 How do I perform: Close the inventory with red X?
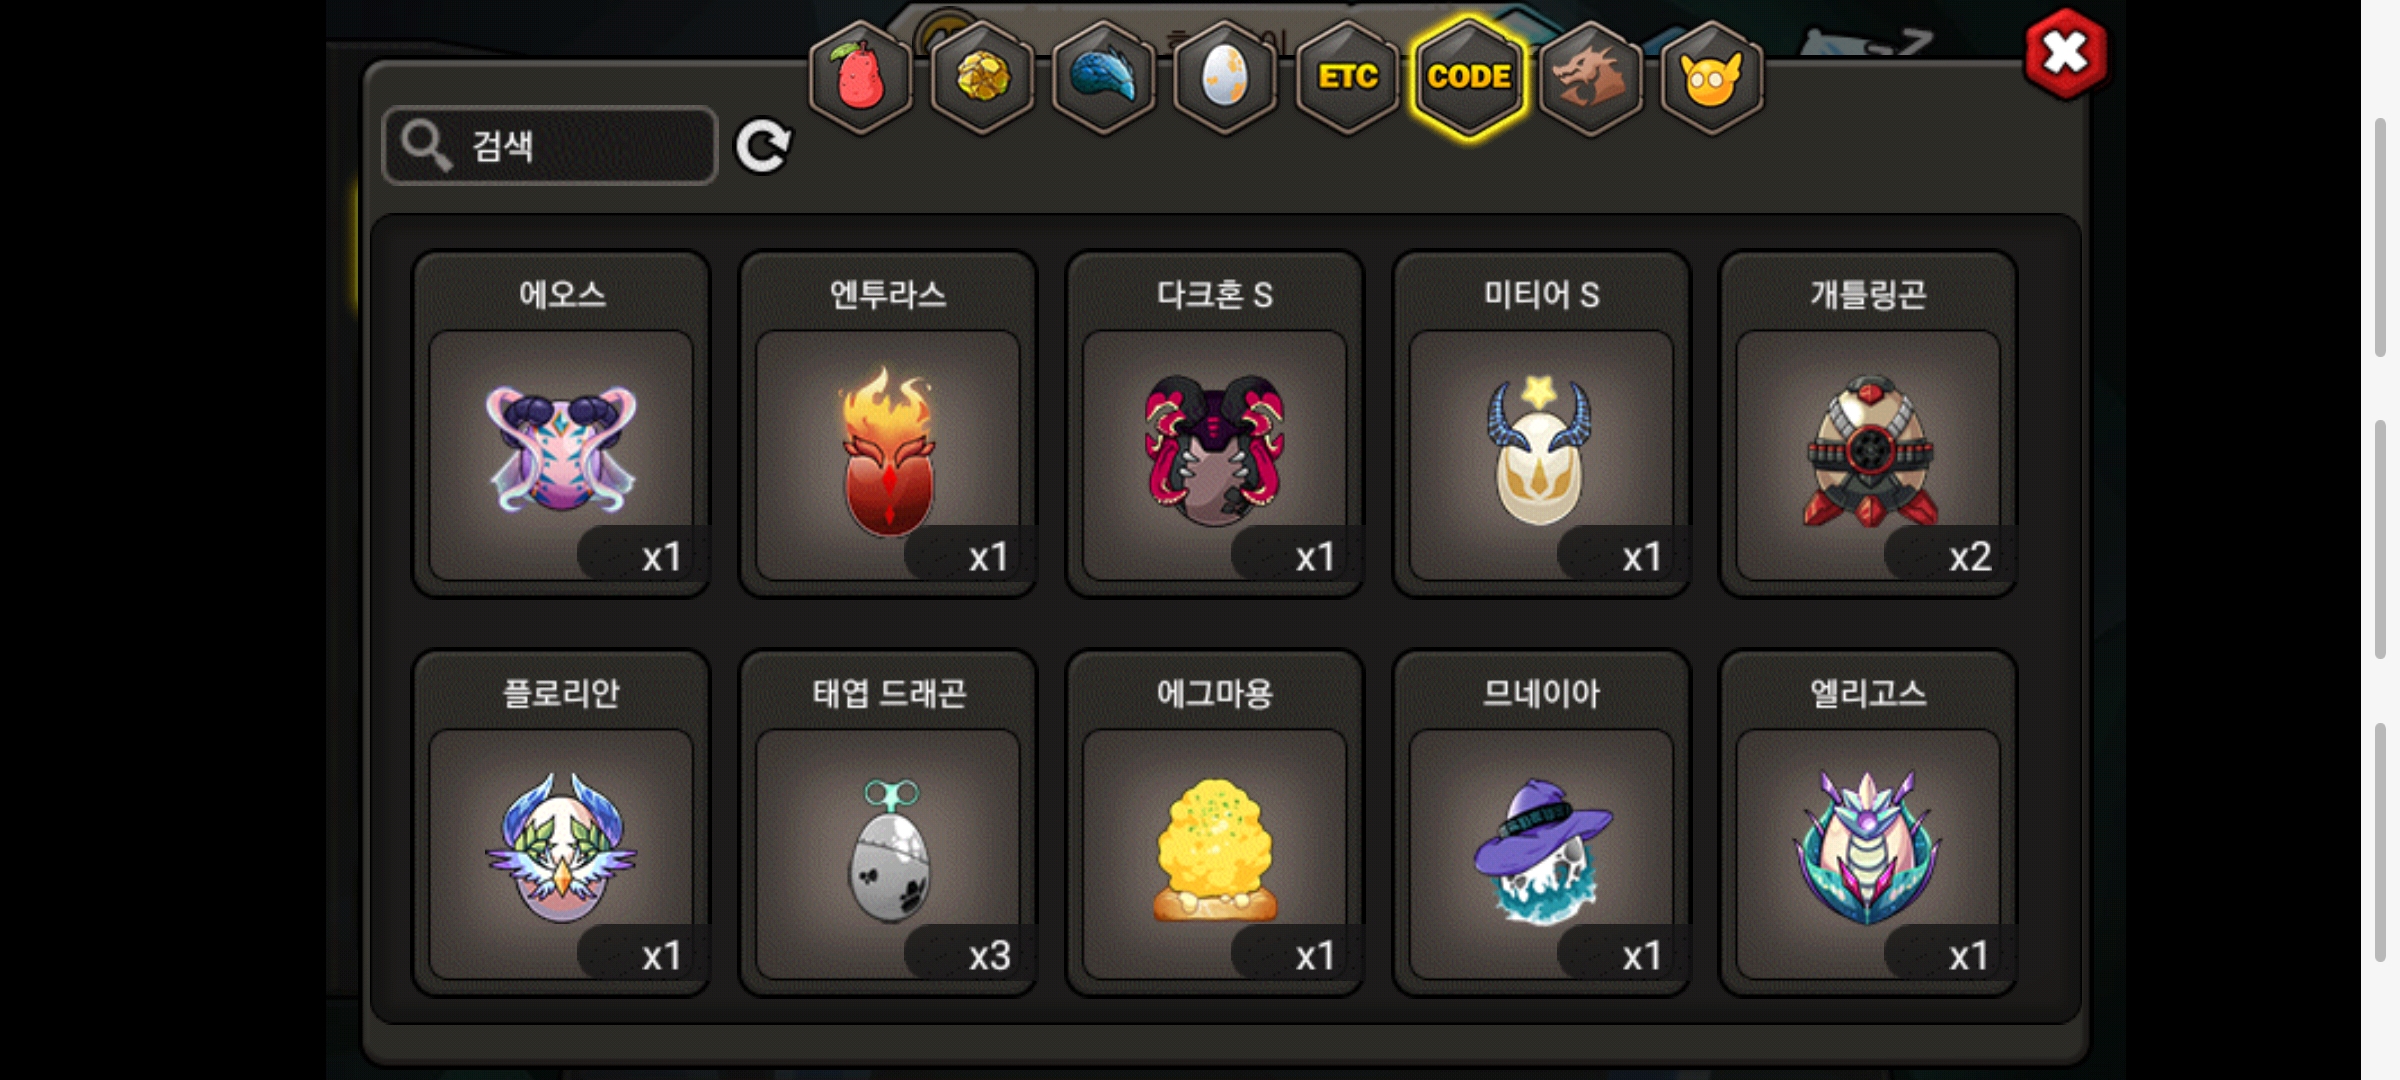tap(2066, 54)
